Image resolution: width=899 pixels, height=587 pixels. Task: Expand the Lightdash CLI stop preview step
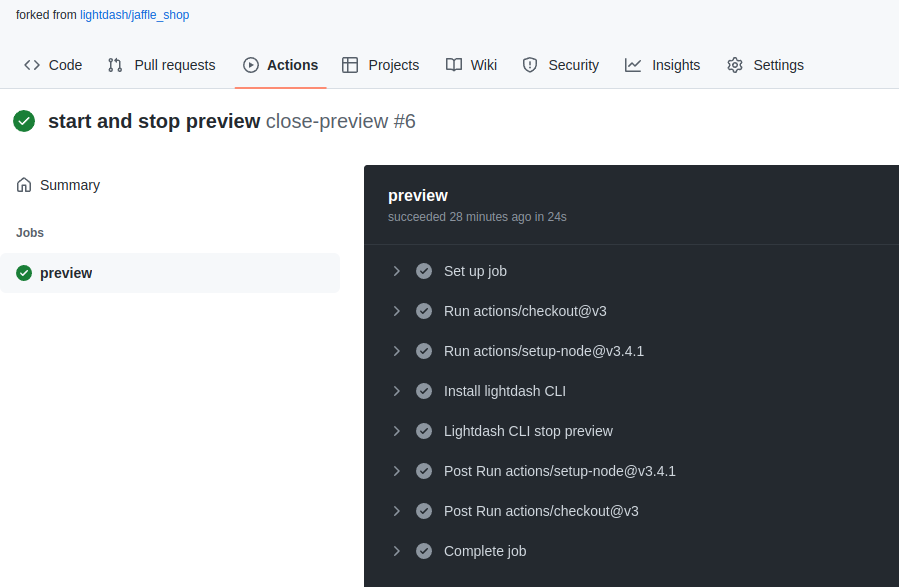point(396,431)
